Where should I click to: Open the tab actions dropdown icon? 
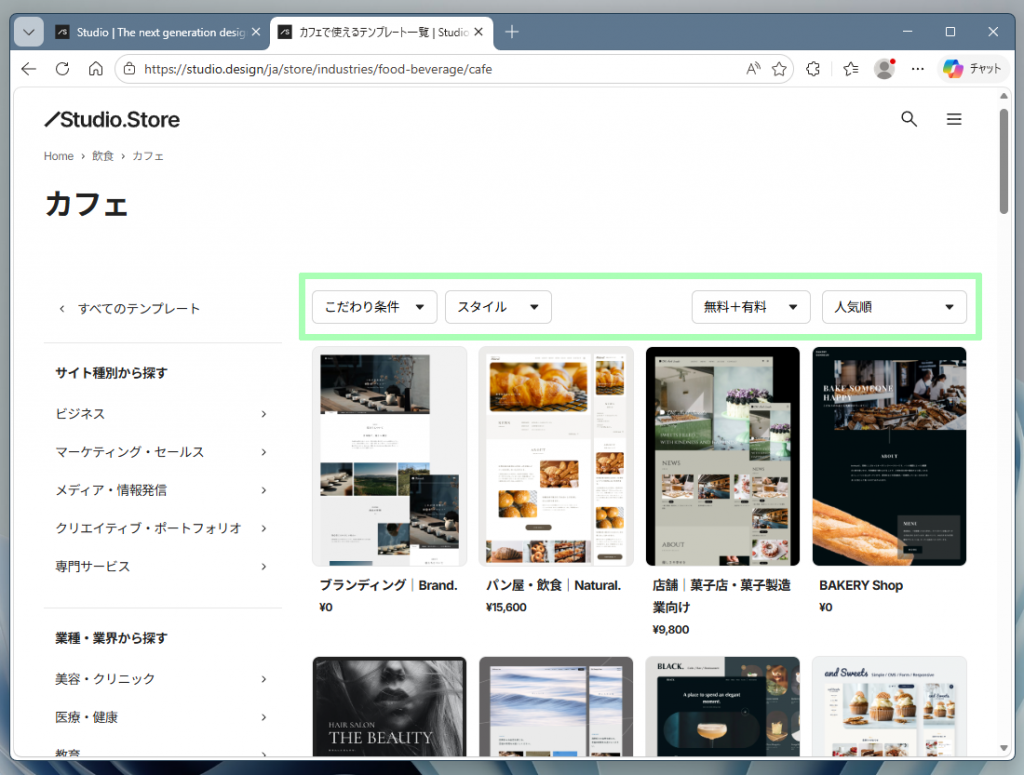(29, 32)
